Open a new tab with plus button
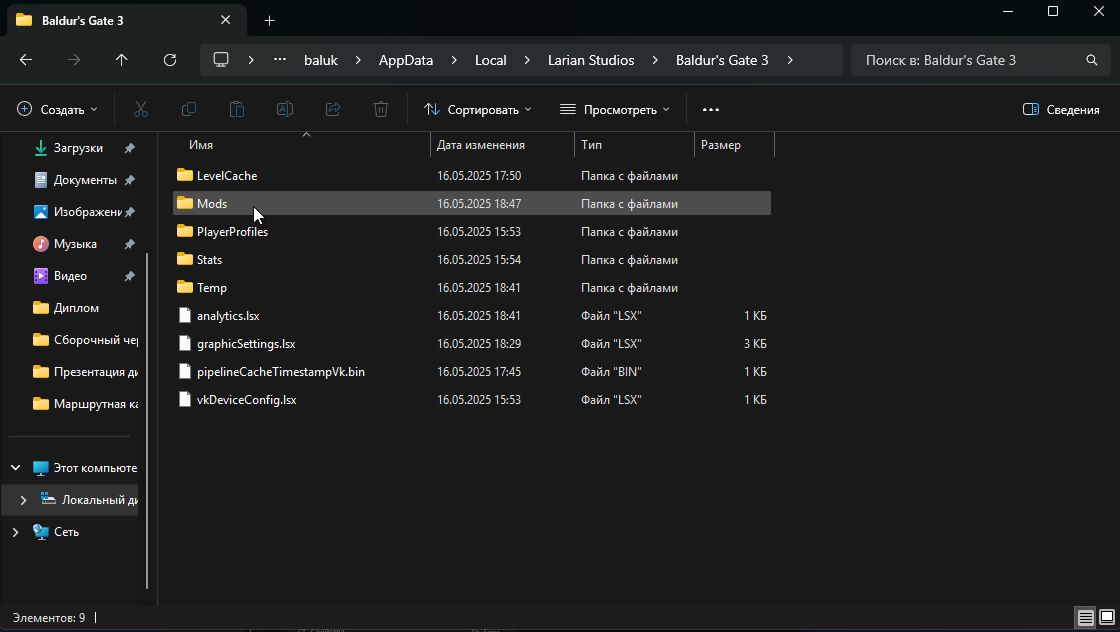 coord(269,21)
